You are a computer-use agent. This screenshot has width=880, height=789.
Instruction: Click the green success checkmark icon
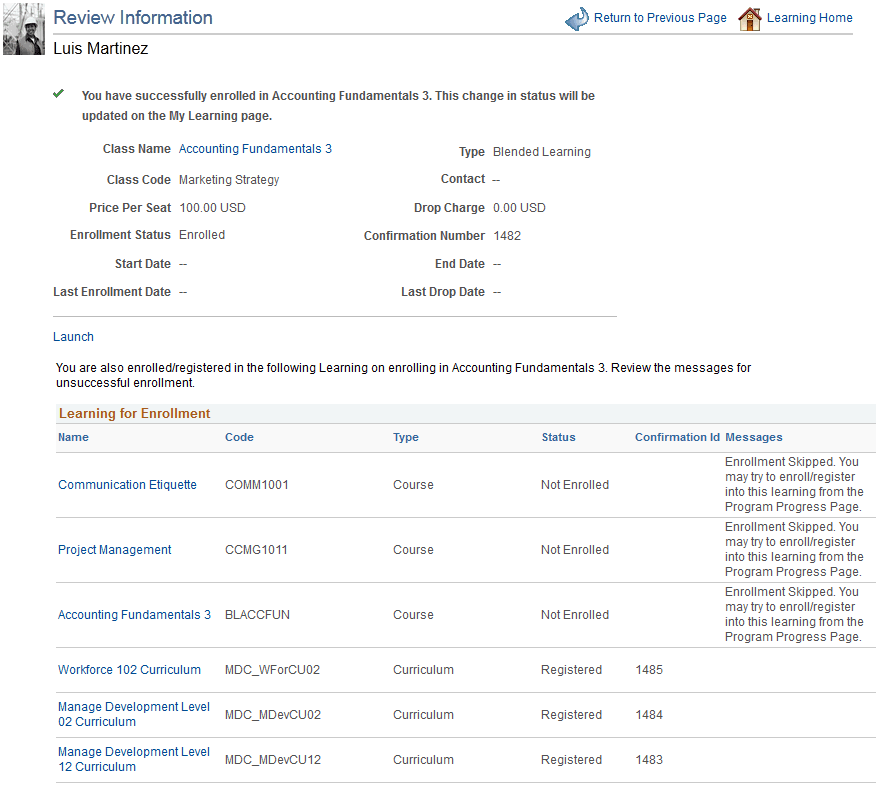coord(58,93)
